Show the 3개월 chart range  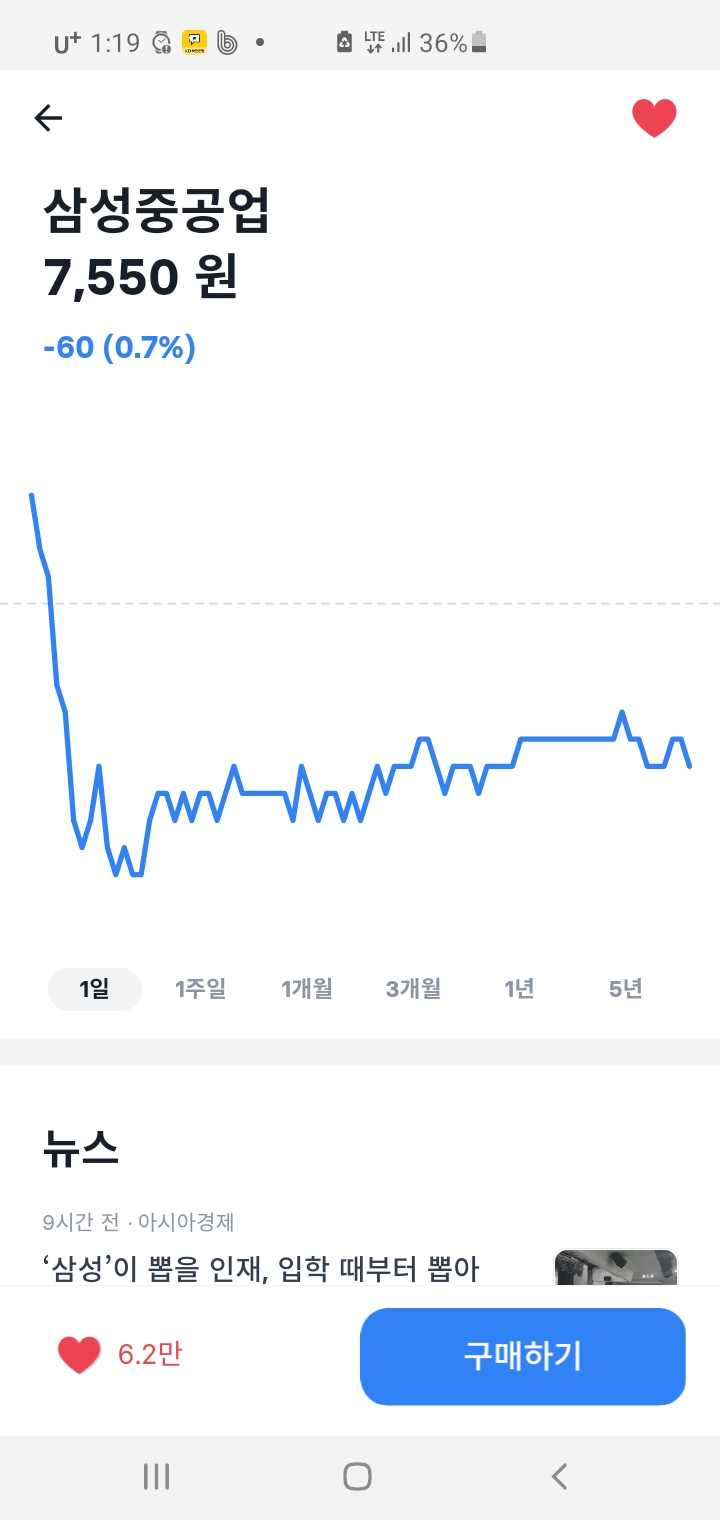tap(413, 989)
